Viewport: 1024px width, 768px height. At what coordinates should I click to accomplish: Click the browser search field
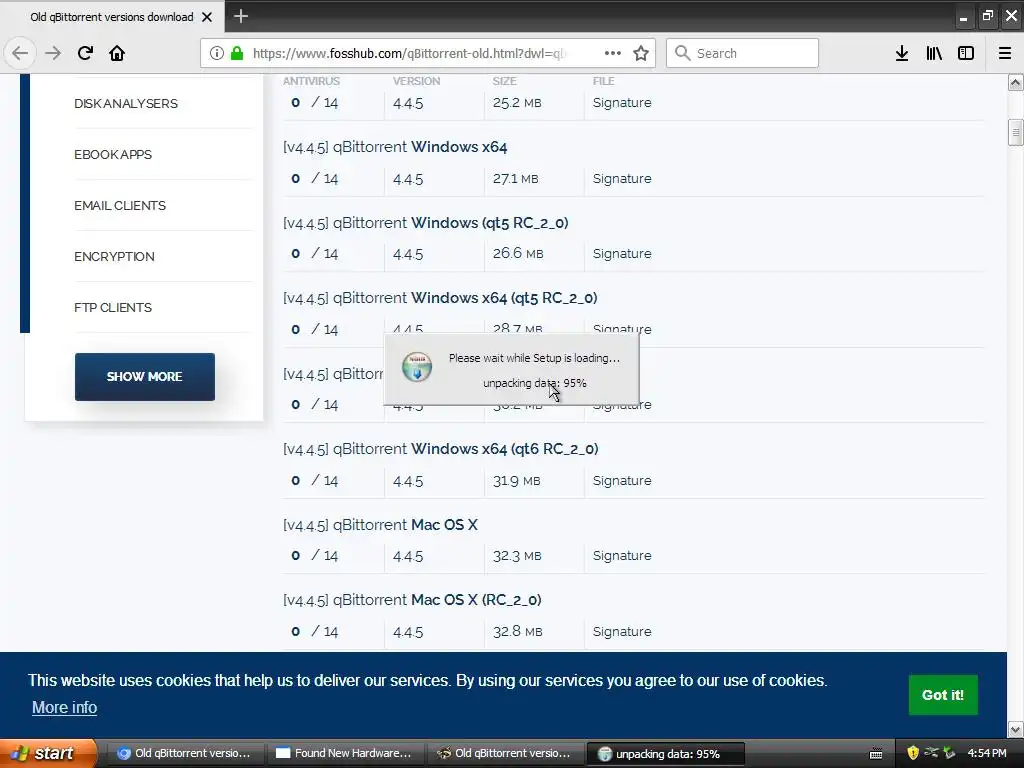(742, 53)
